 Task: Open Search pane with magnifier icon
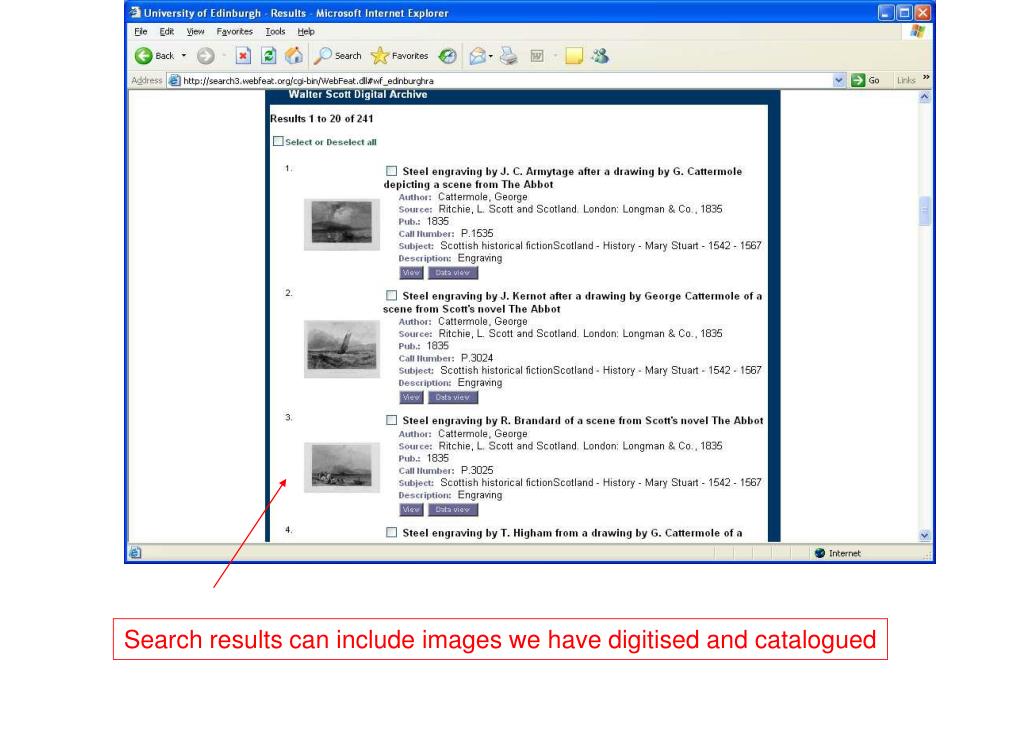(x=323, y=56)
